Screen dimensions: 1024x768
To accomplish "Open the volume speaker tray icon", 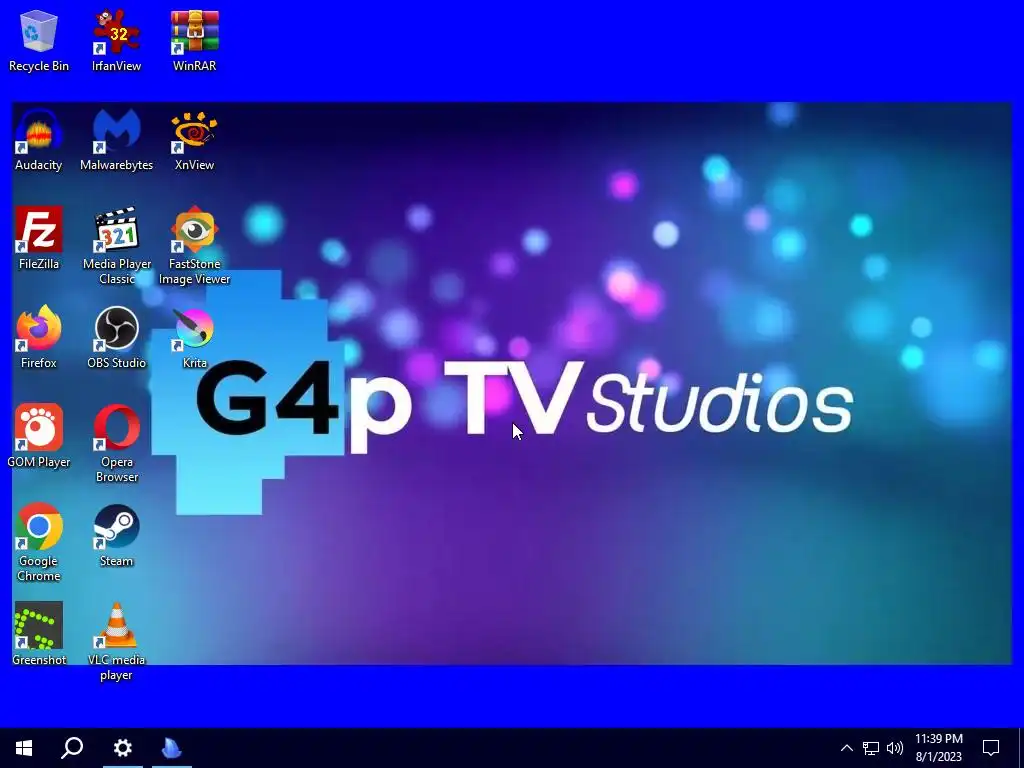I will coord(895,748).
